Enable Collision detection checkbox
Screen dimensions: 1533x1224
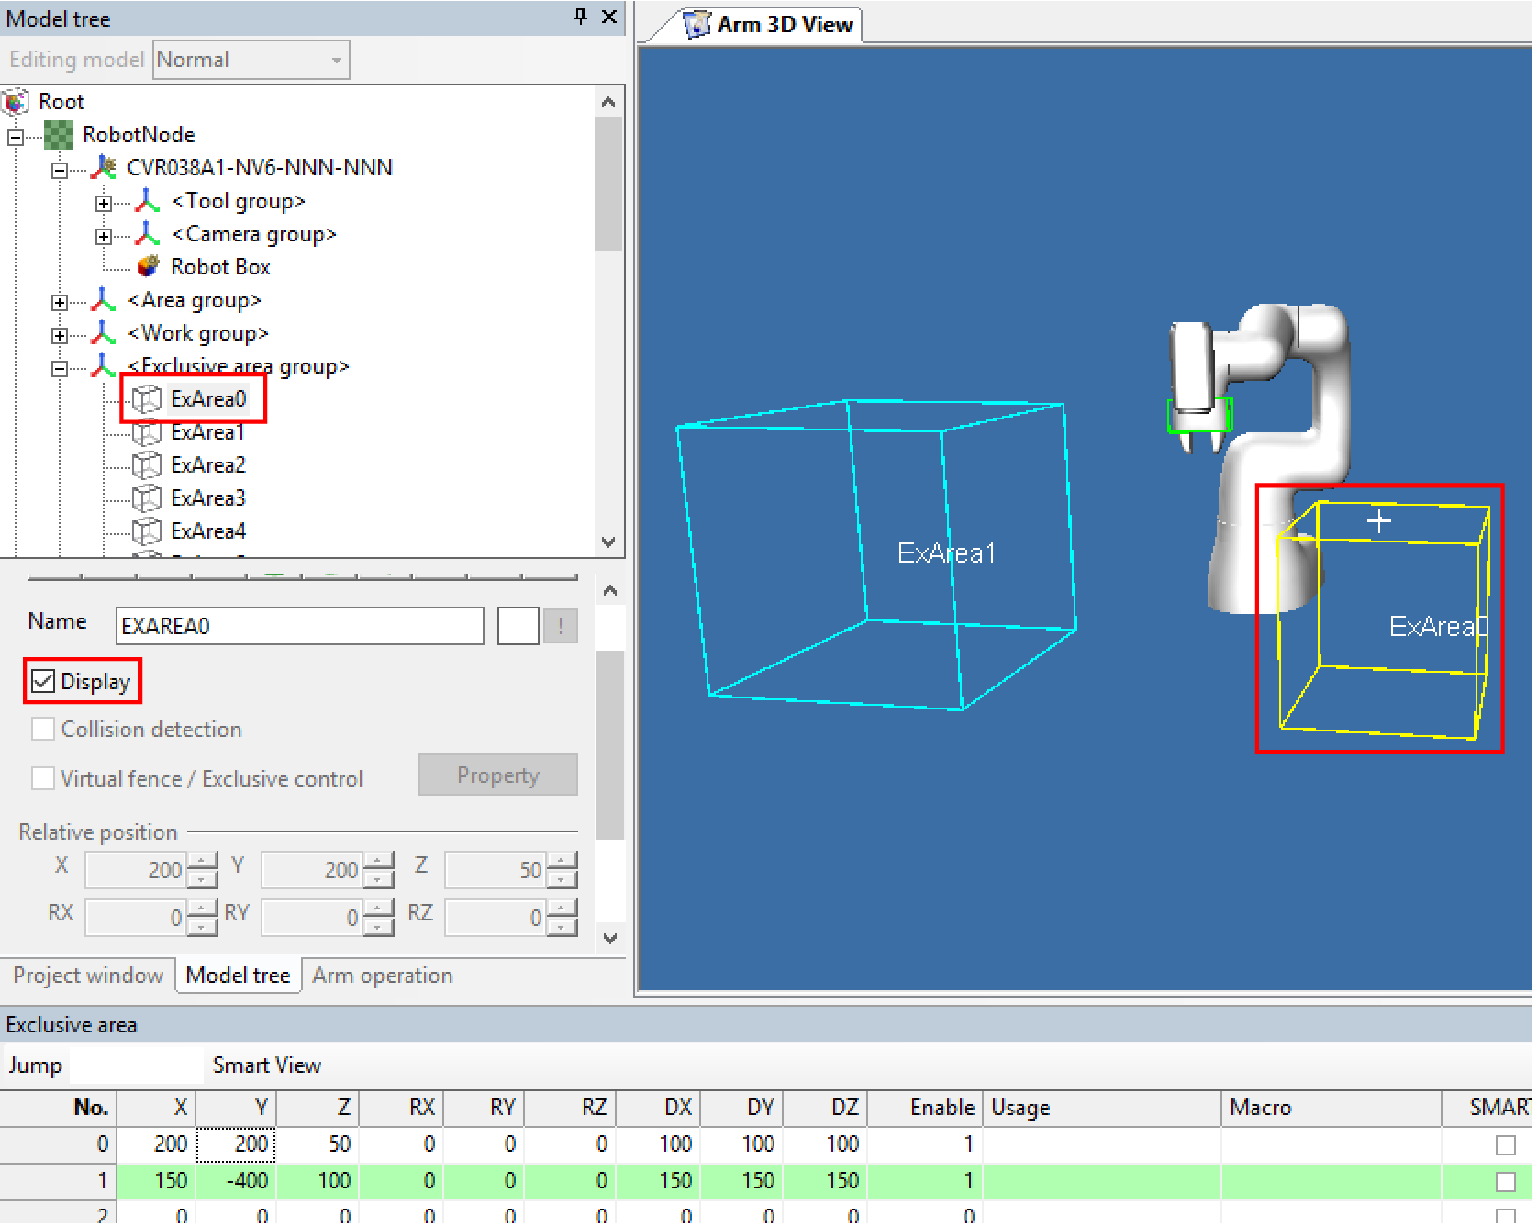coord(43,730)
